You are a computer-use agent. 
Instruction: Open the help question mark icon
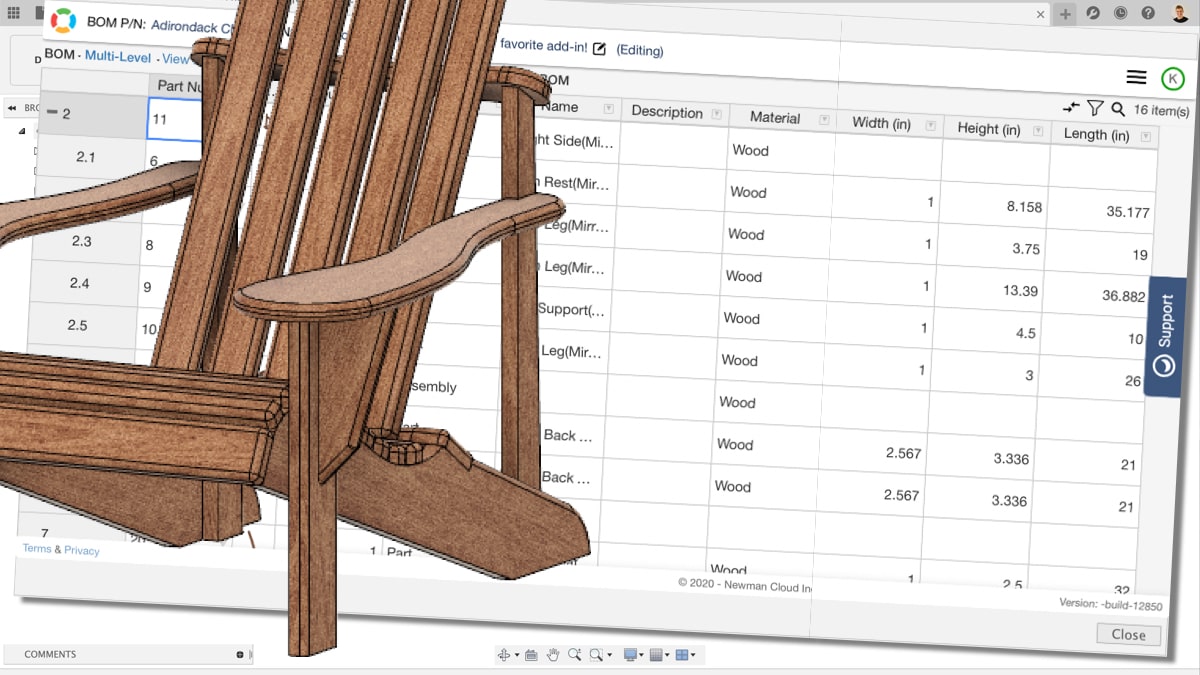tap(1148, 13)
